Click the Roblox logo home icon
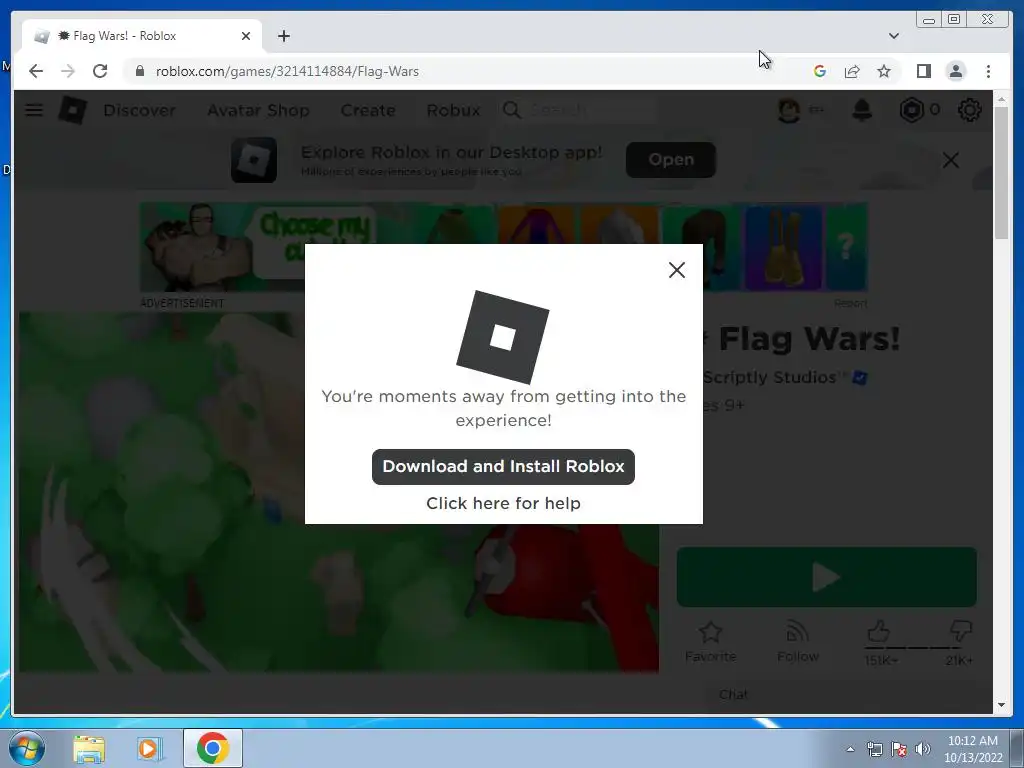This screenshot has height=768, width=1024. point(72,110)
